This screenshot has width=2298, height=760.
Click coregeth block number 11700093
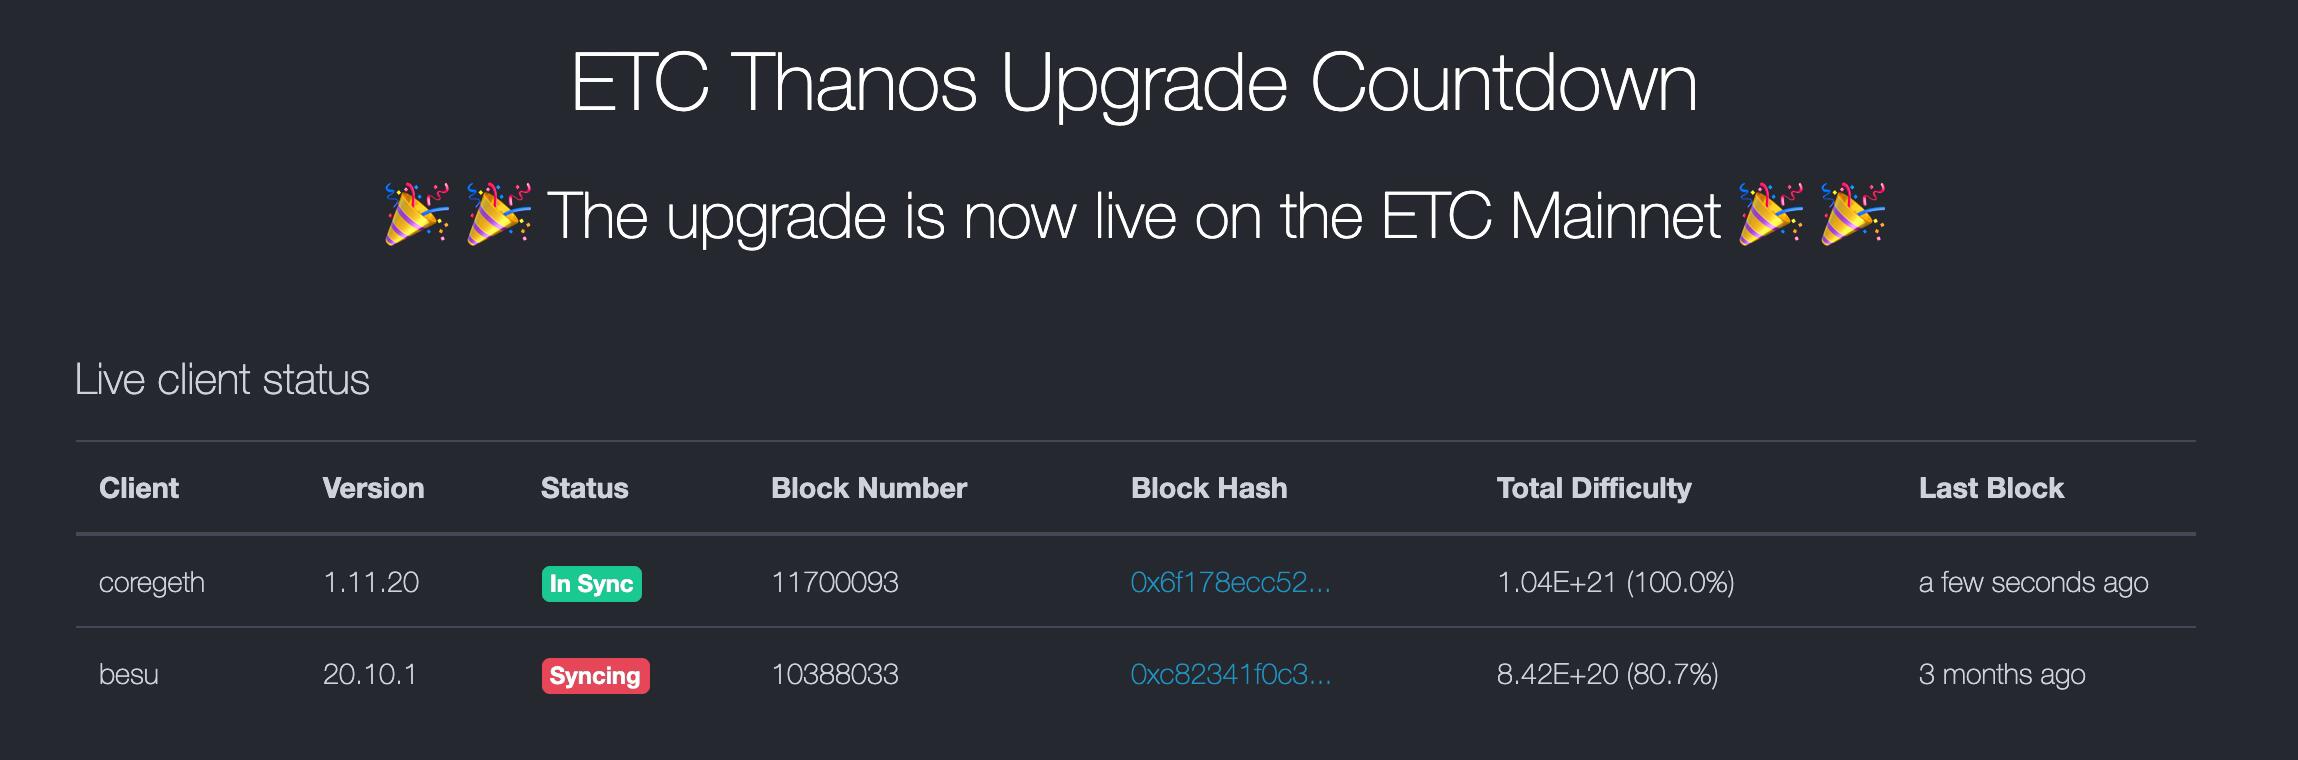tap(835, 583)
